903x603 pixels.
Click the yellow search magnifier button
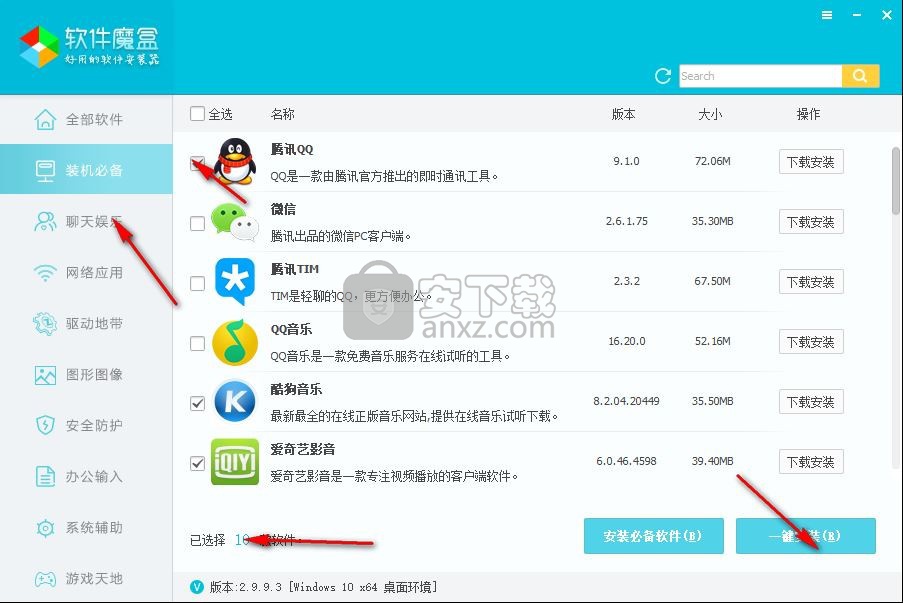tap(860, 76)
